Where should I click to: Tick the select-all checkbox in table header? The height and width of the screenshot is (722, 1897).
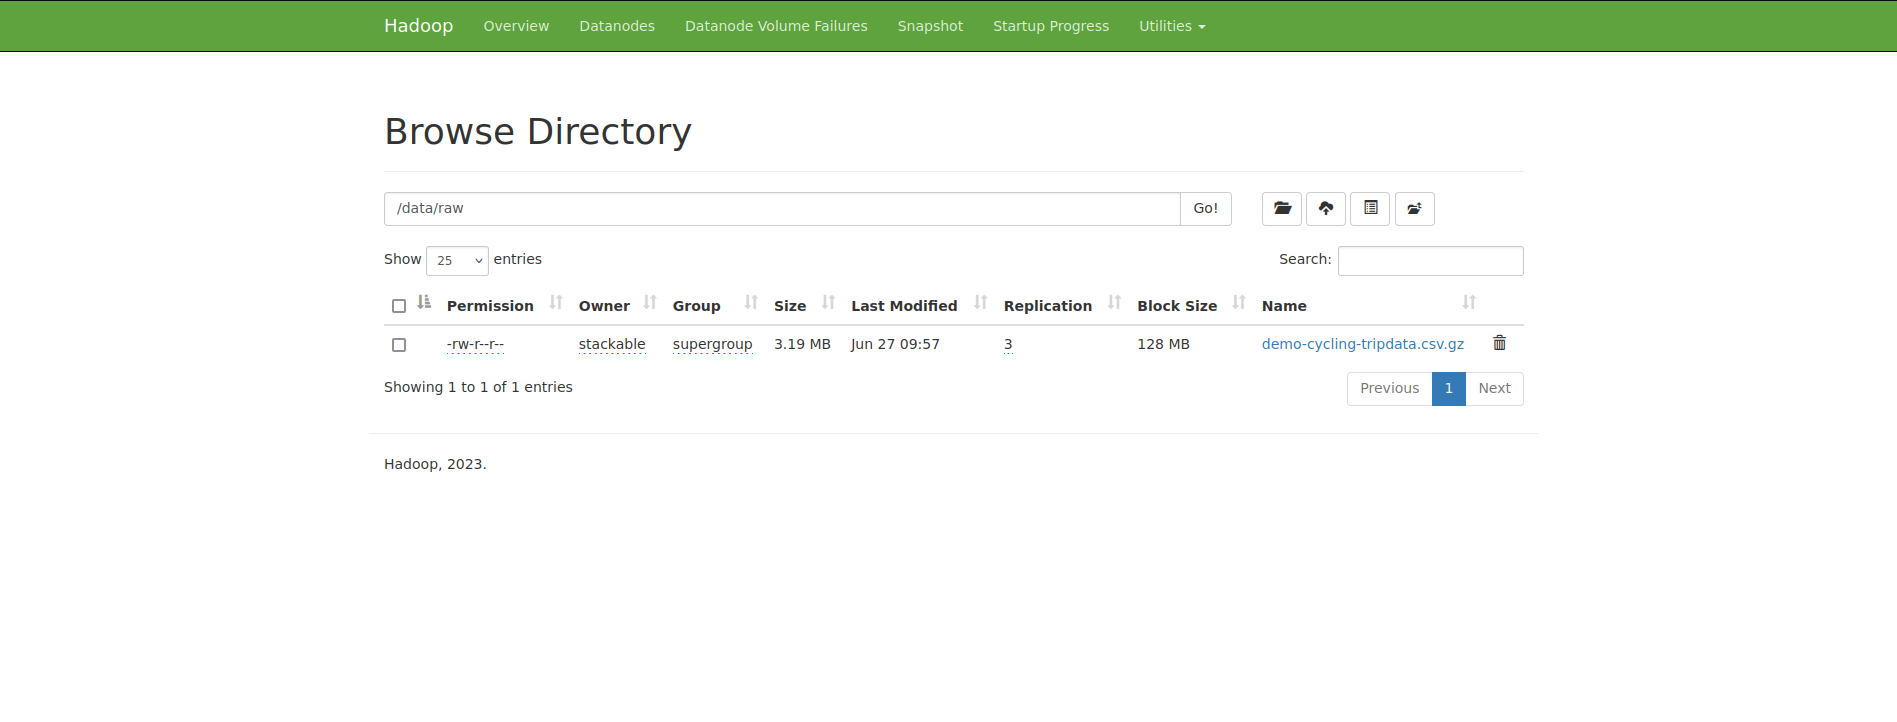click(x=399, y=306)
